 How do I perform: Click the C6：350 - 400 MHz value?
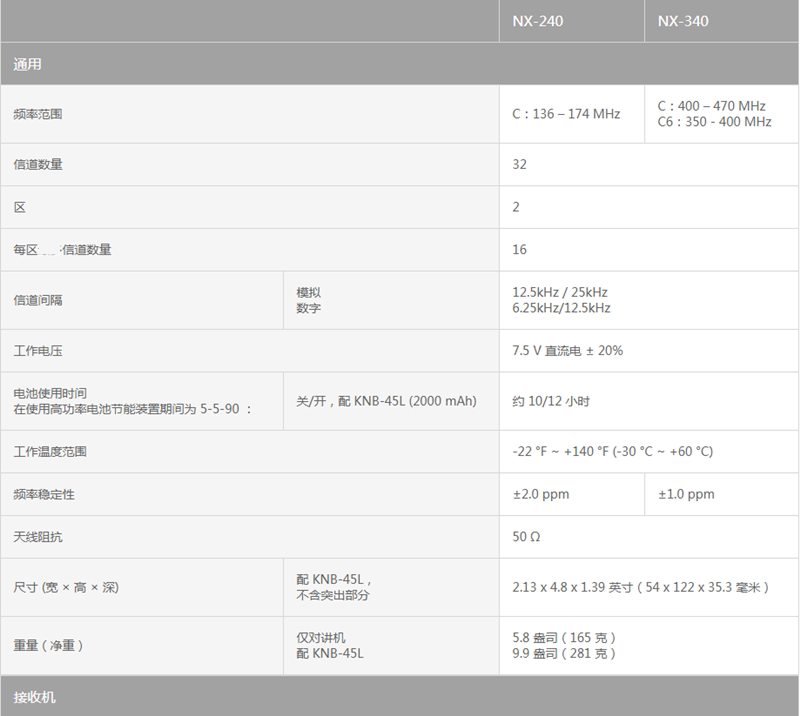point(714,121)
